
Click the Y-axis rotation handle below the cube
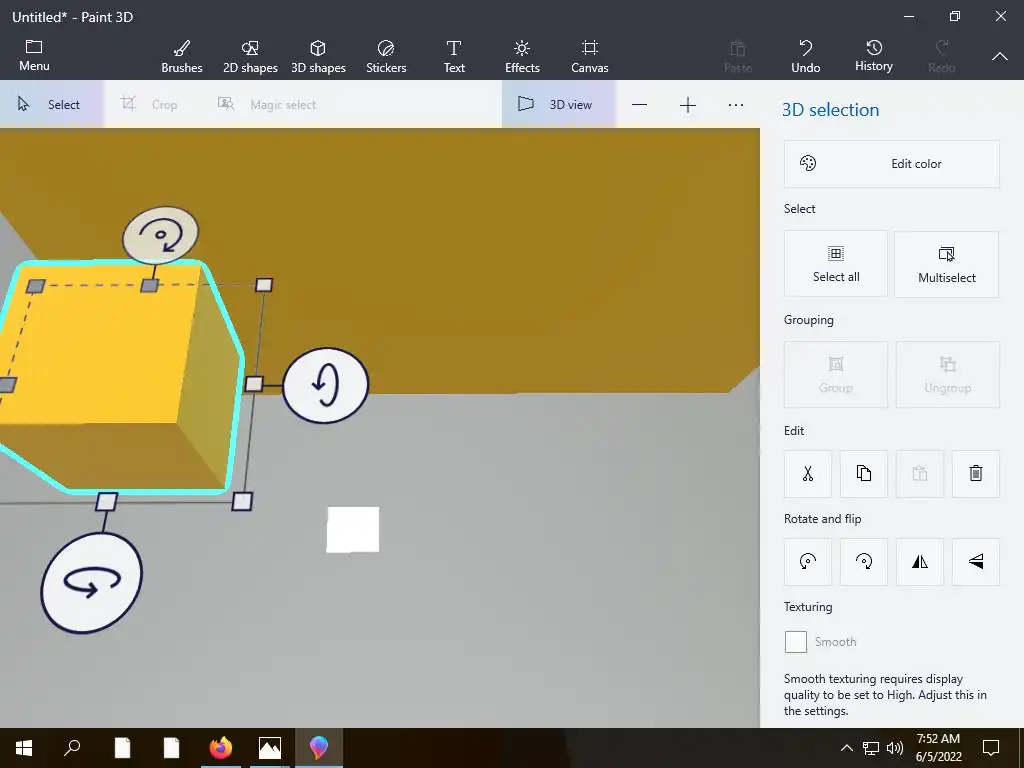click(x=91, y=583)
